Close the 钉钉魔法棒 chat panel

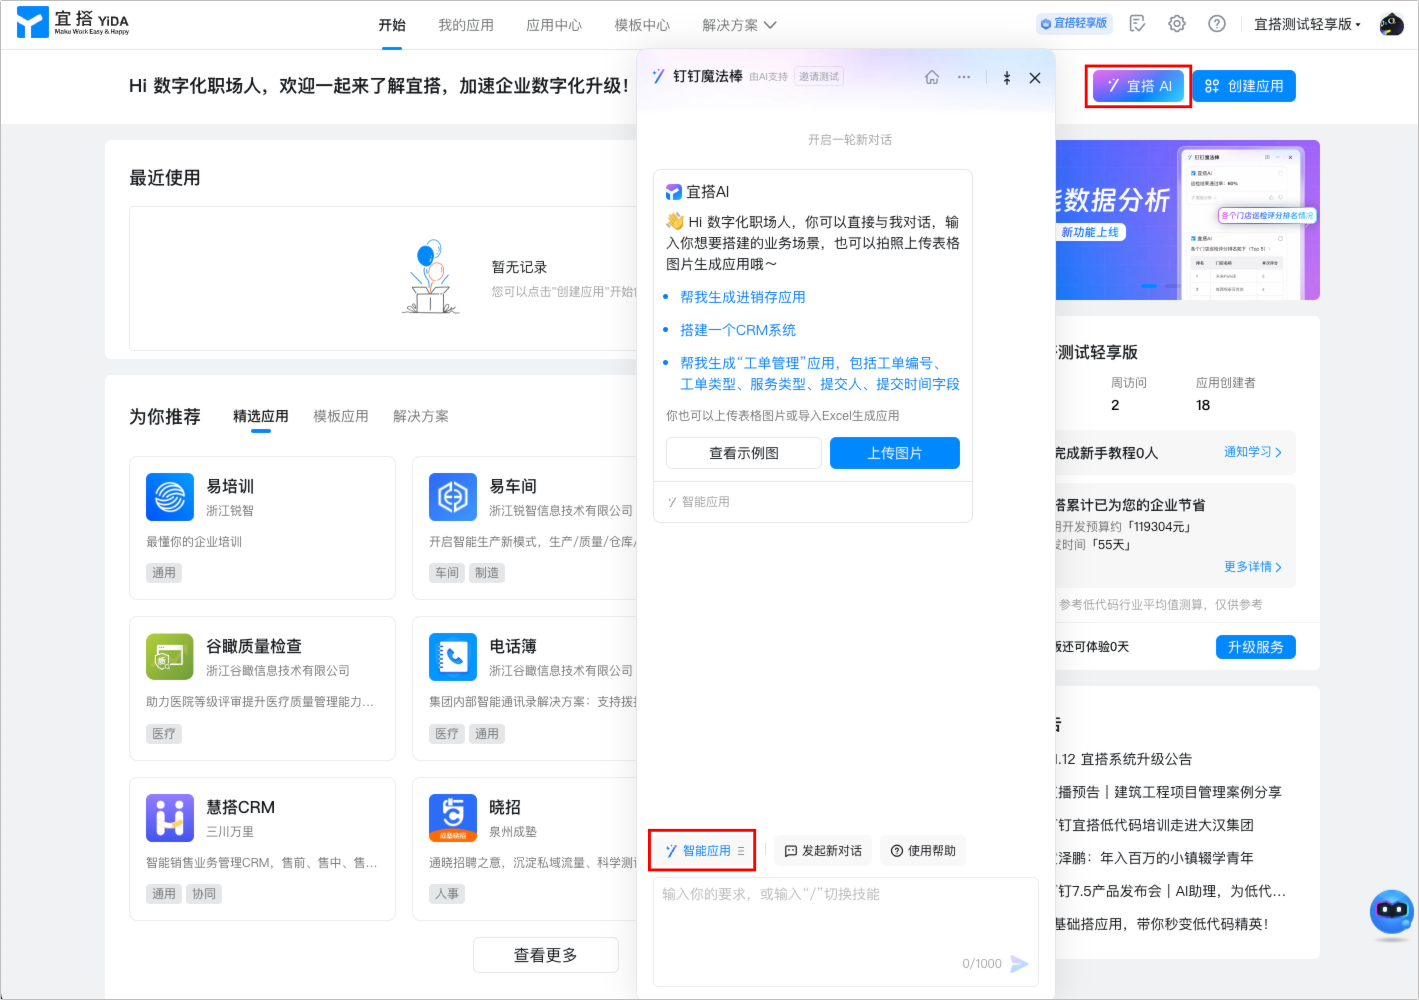pyautogui.click(x=1035, y=77)
